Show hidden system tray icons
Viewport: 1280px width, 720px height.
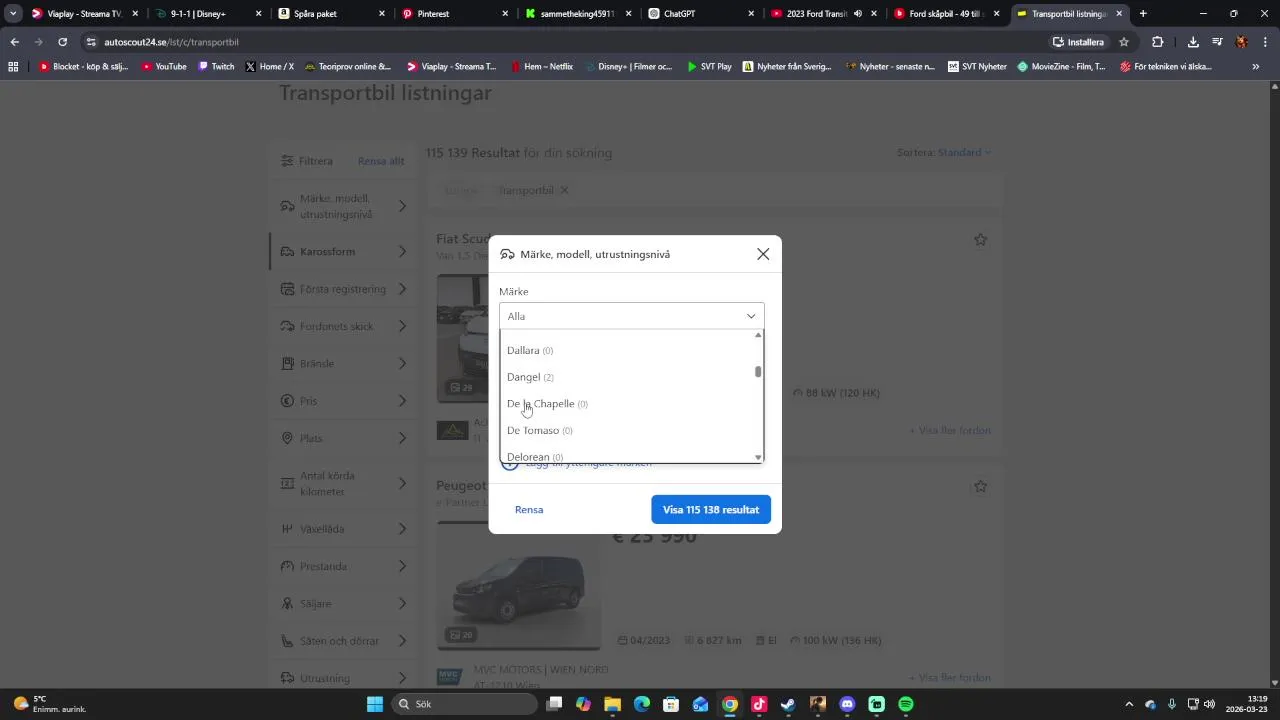pyautogui.click(x=1129, y=704)
